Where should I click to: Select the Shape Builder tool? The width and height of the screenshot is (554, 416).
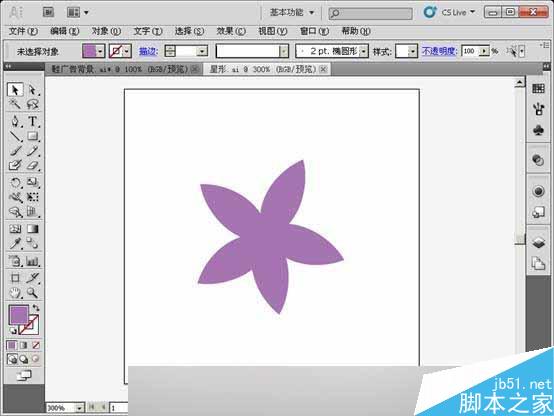point(15,212)
